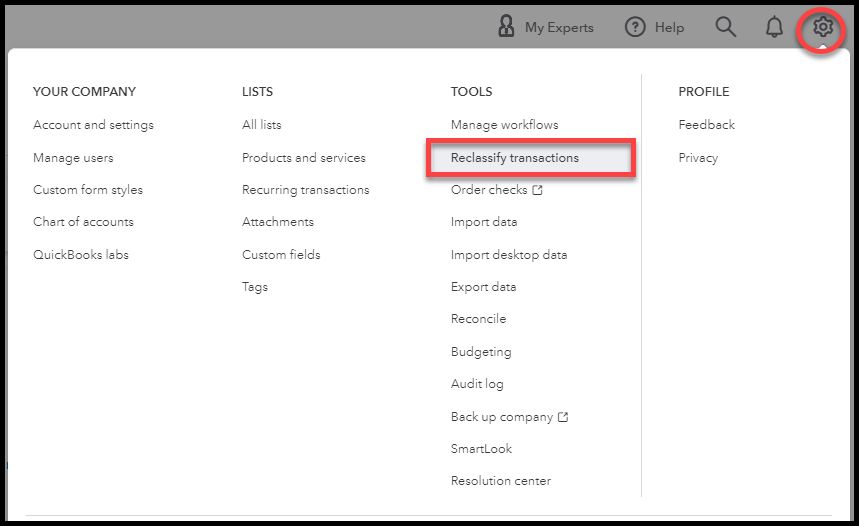The image size is (859, 526).
Task: Open the notifications bell icon
Action: tap(774, 27)
